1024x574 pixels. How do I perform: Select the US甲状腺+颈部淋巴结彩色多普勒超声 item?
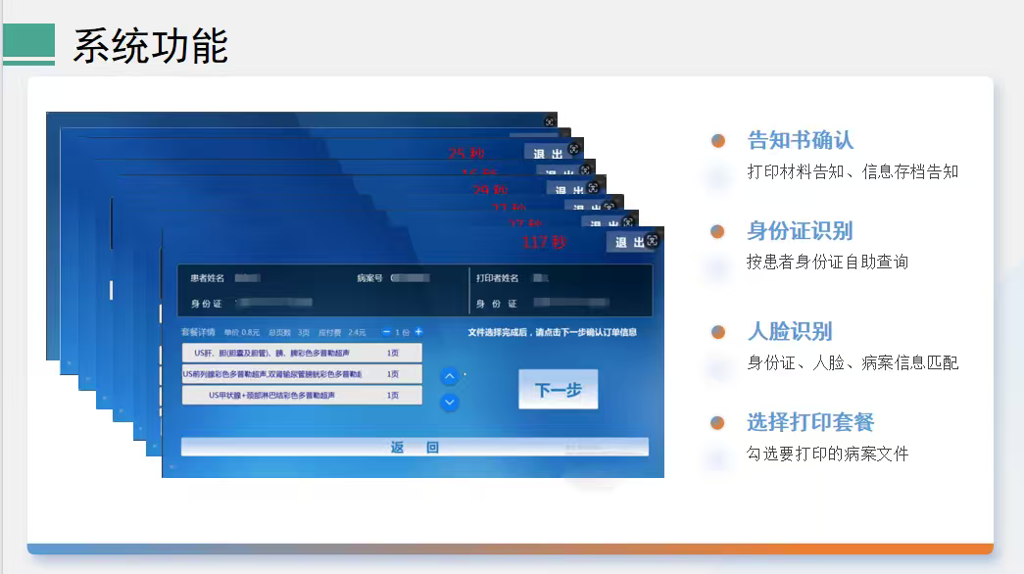coord(301,395)
